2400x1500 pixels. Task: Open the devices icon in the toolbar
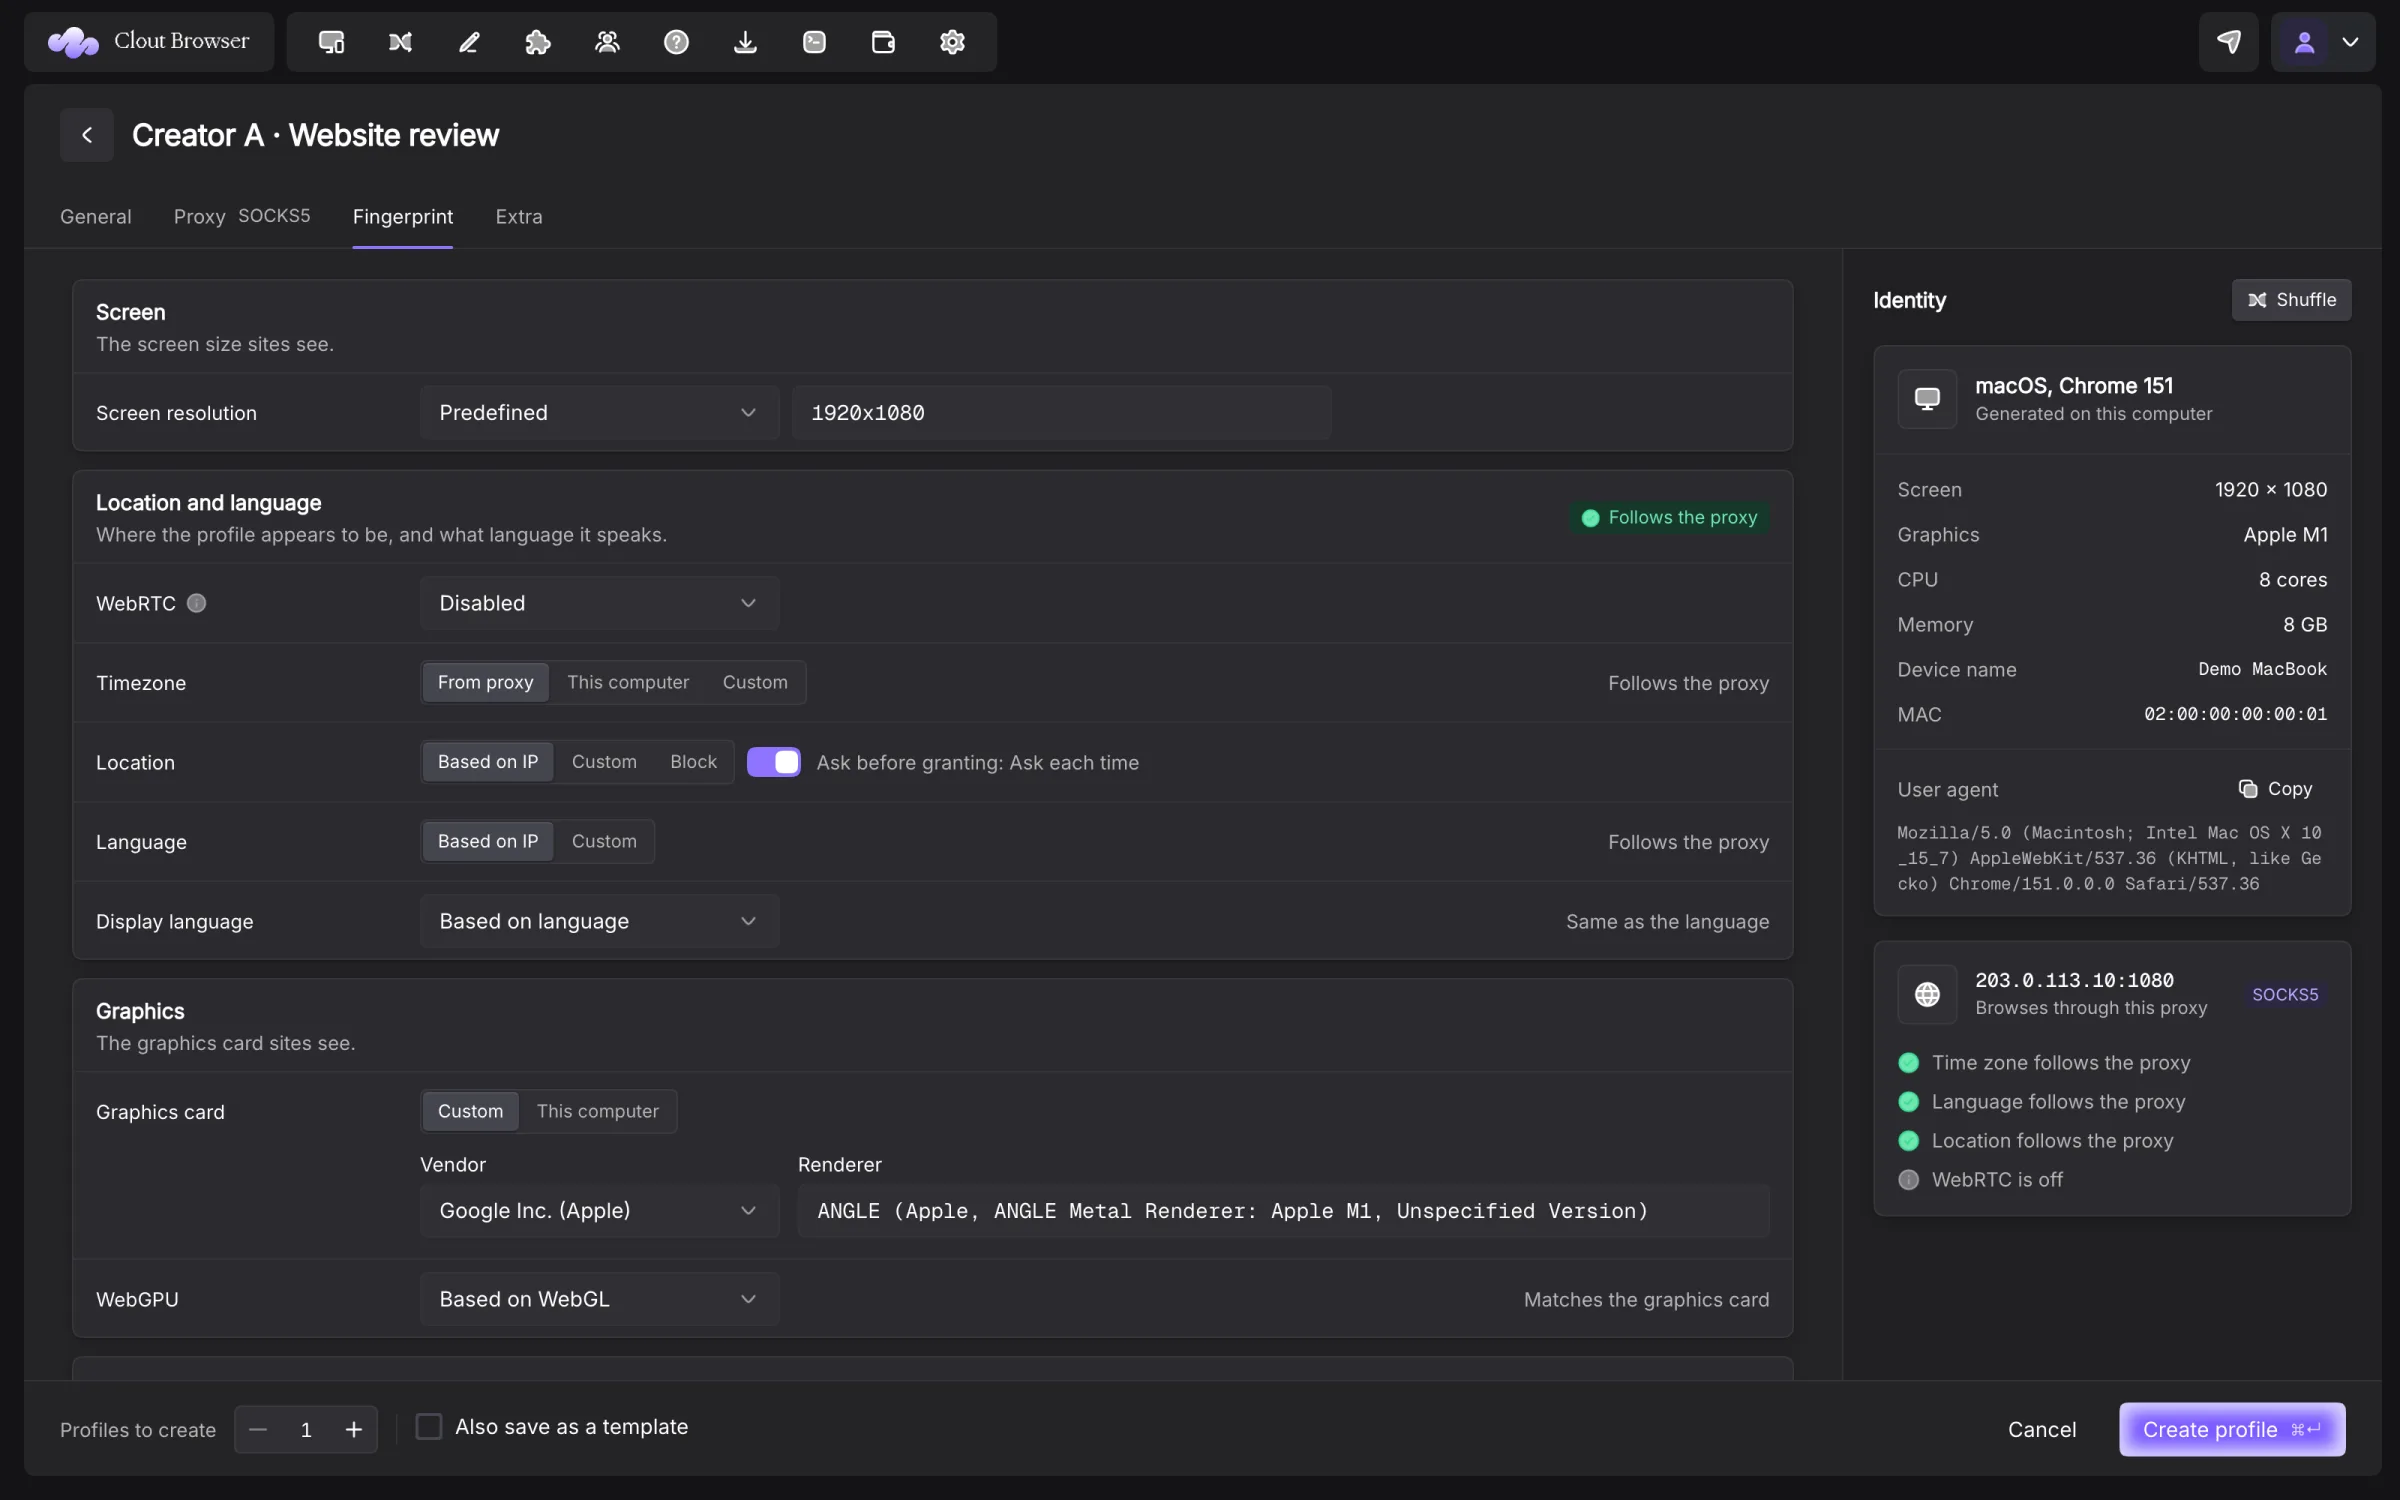[331, 42]
